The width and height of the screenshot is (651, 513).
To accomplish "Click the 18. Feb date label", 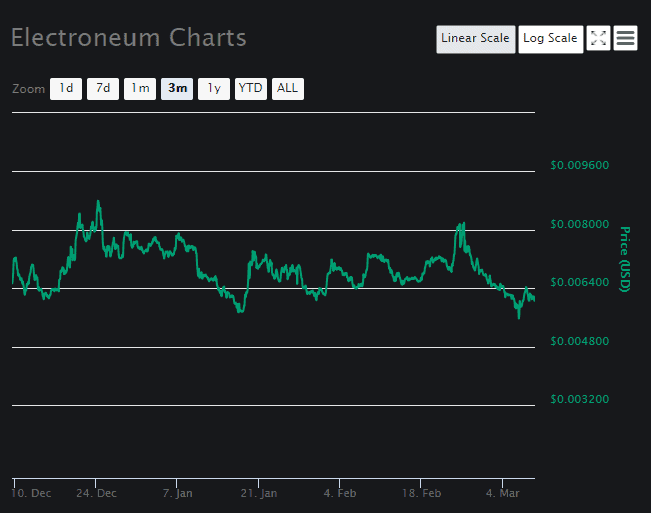I will [421, 493].
